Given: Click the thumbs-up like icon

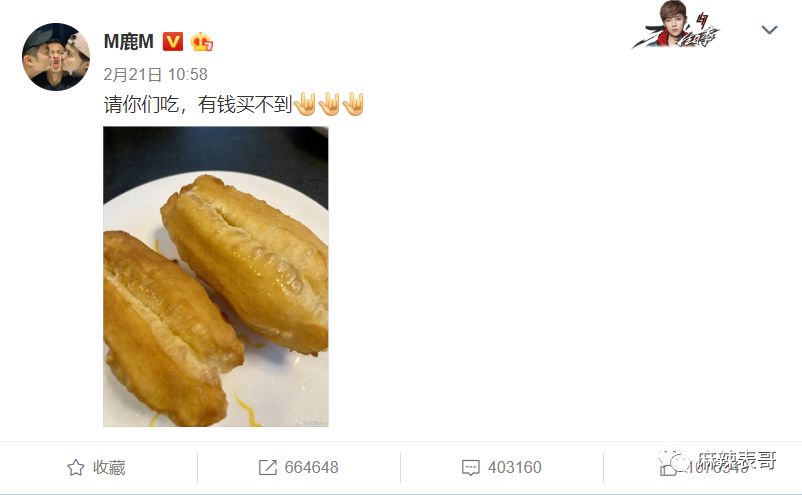Looking at the screenshot, I should coord(668,467).
